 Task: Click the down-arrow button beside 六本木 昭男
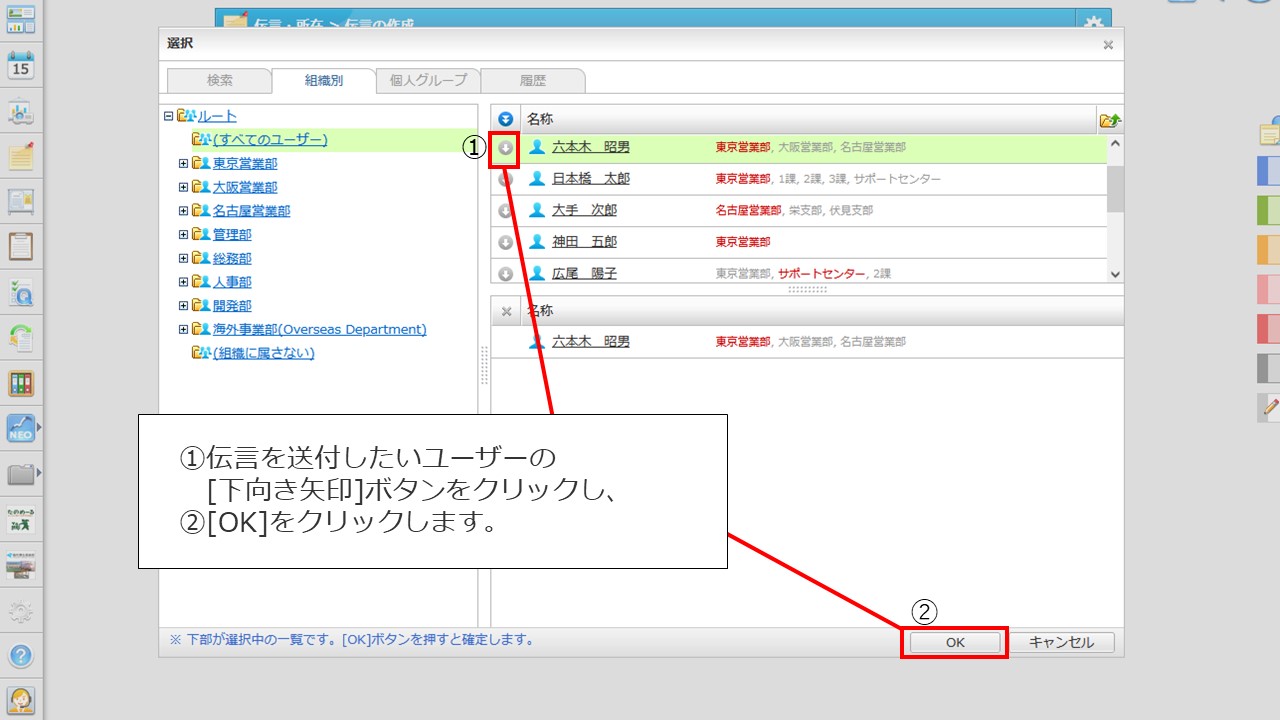click(x=505, y=148)
